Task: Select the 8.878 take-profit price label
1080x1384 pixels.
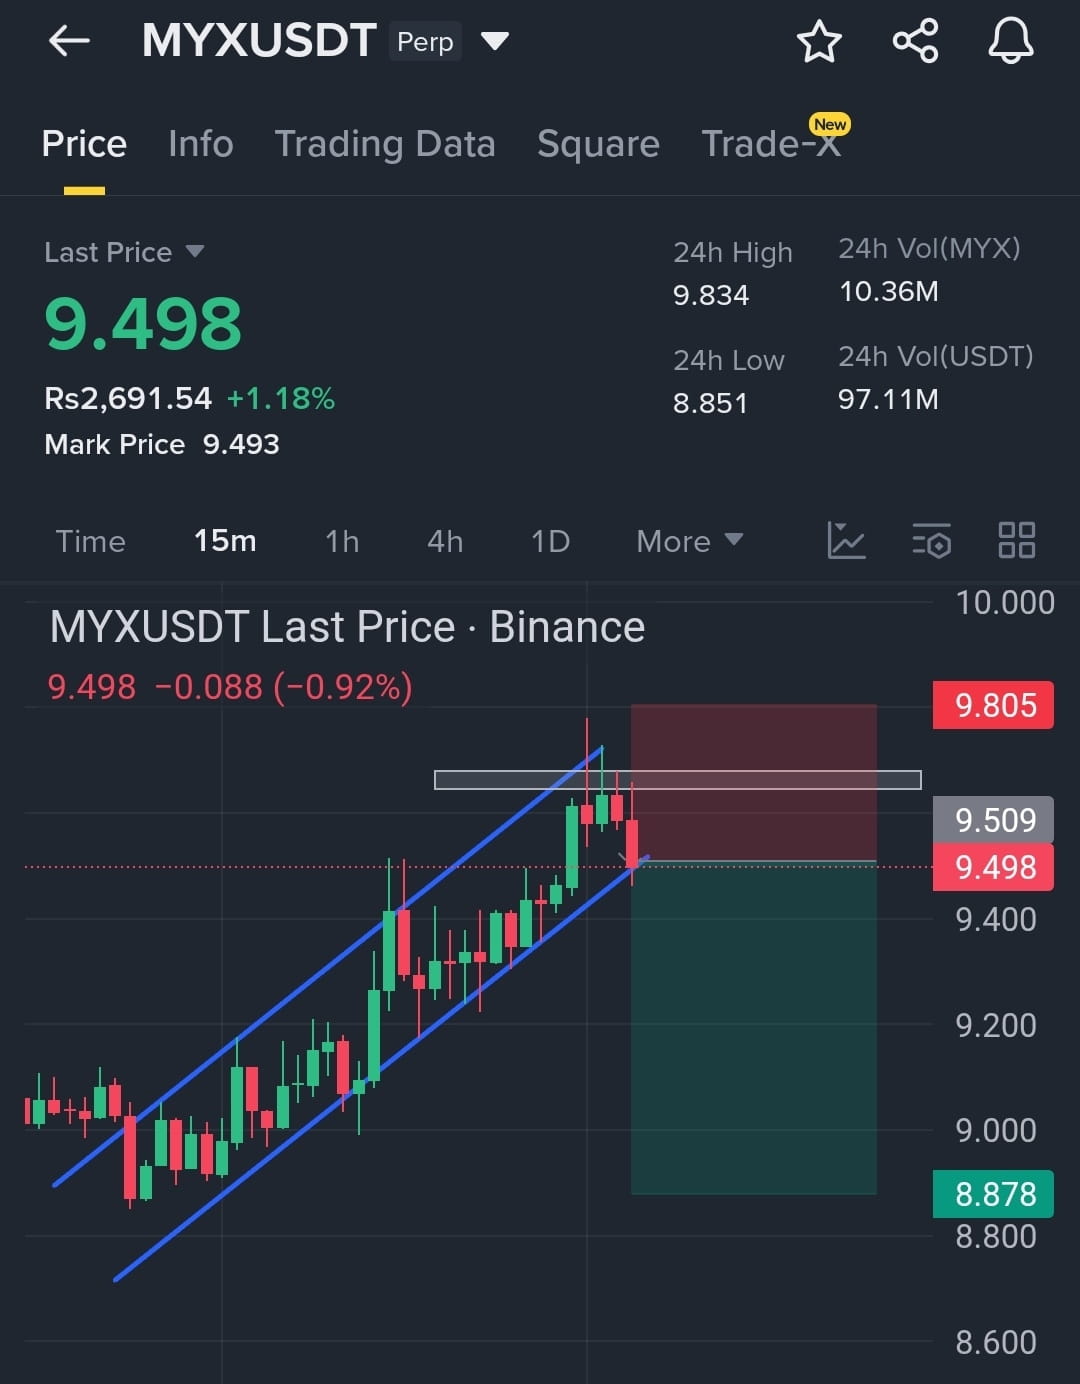Action: tap(993, 1194)
